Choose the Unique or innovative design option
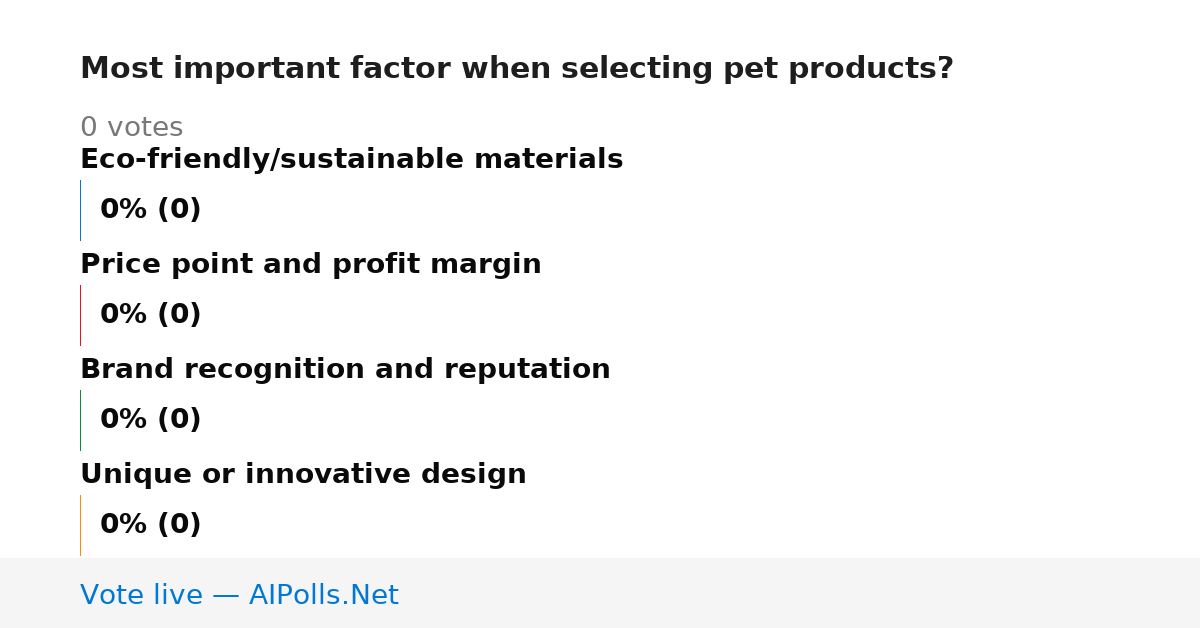The width and height of the screenshot is (1200, 628). (303, 475)
